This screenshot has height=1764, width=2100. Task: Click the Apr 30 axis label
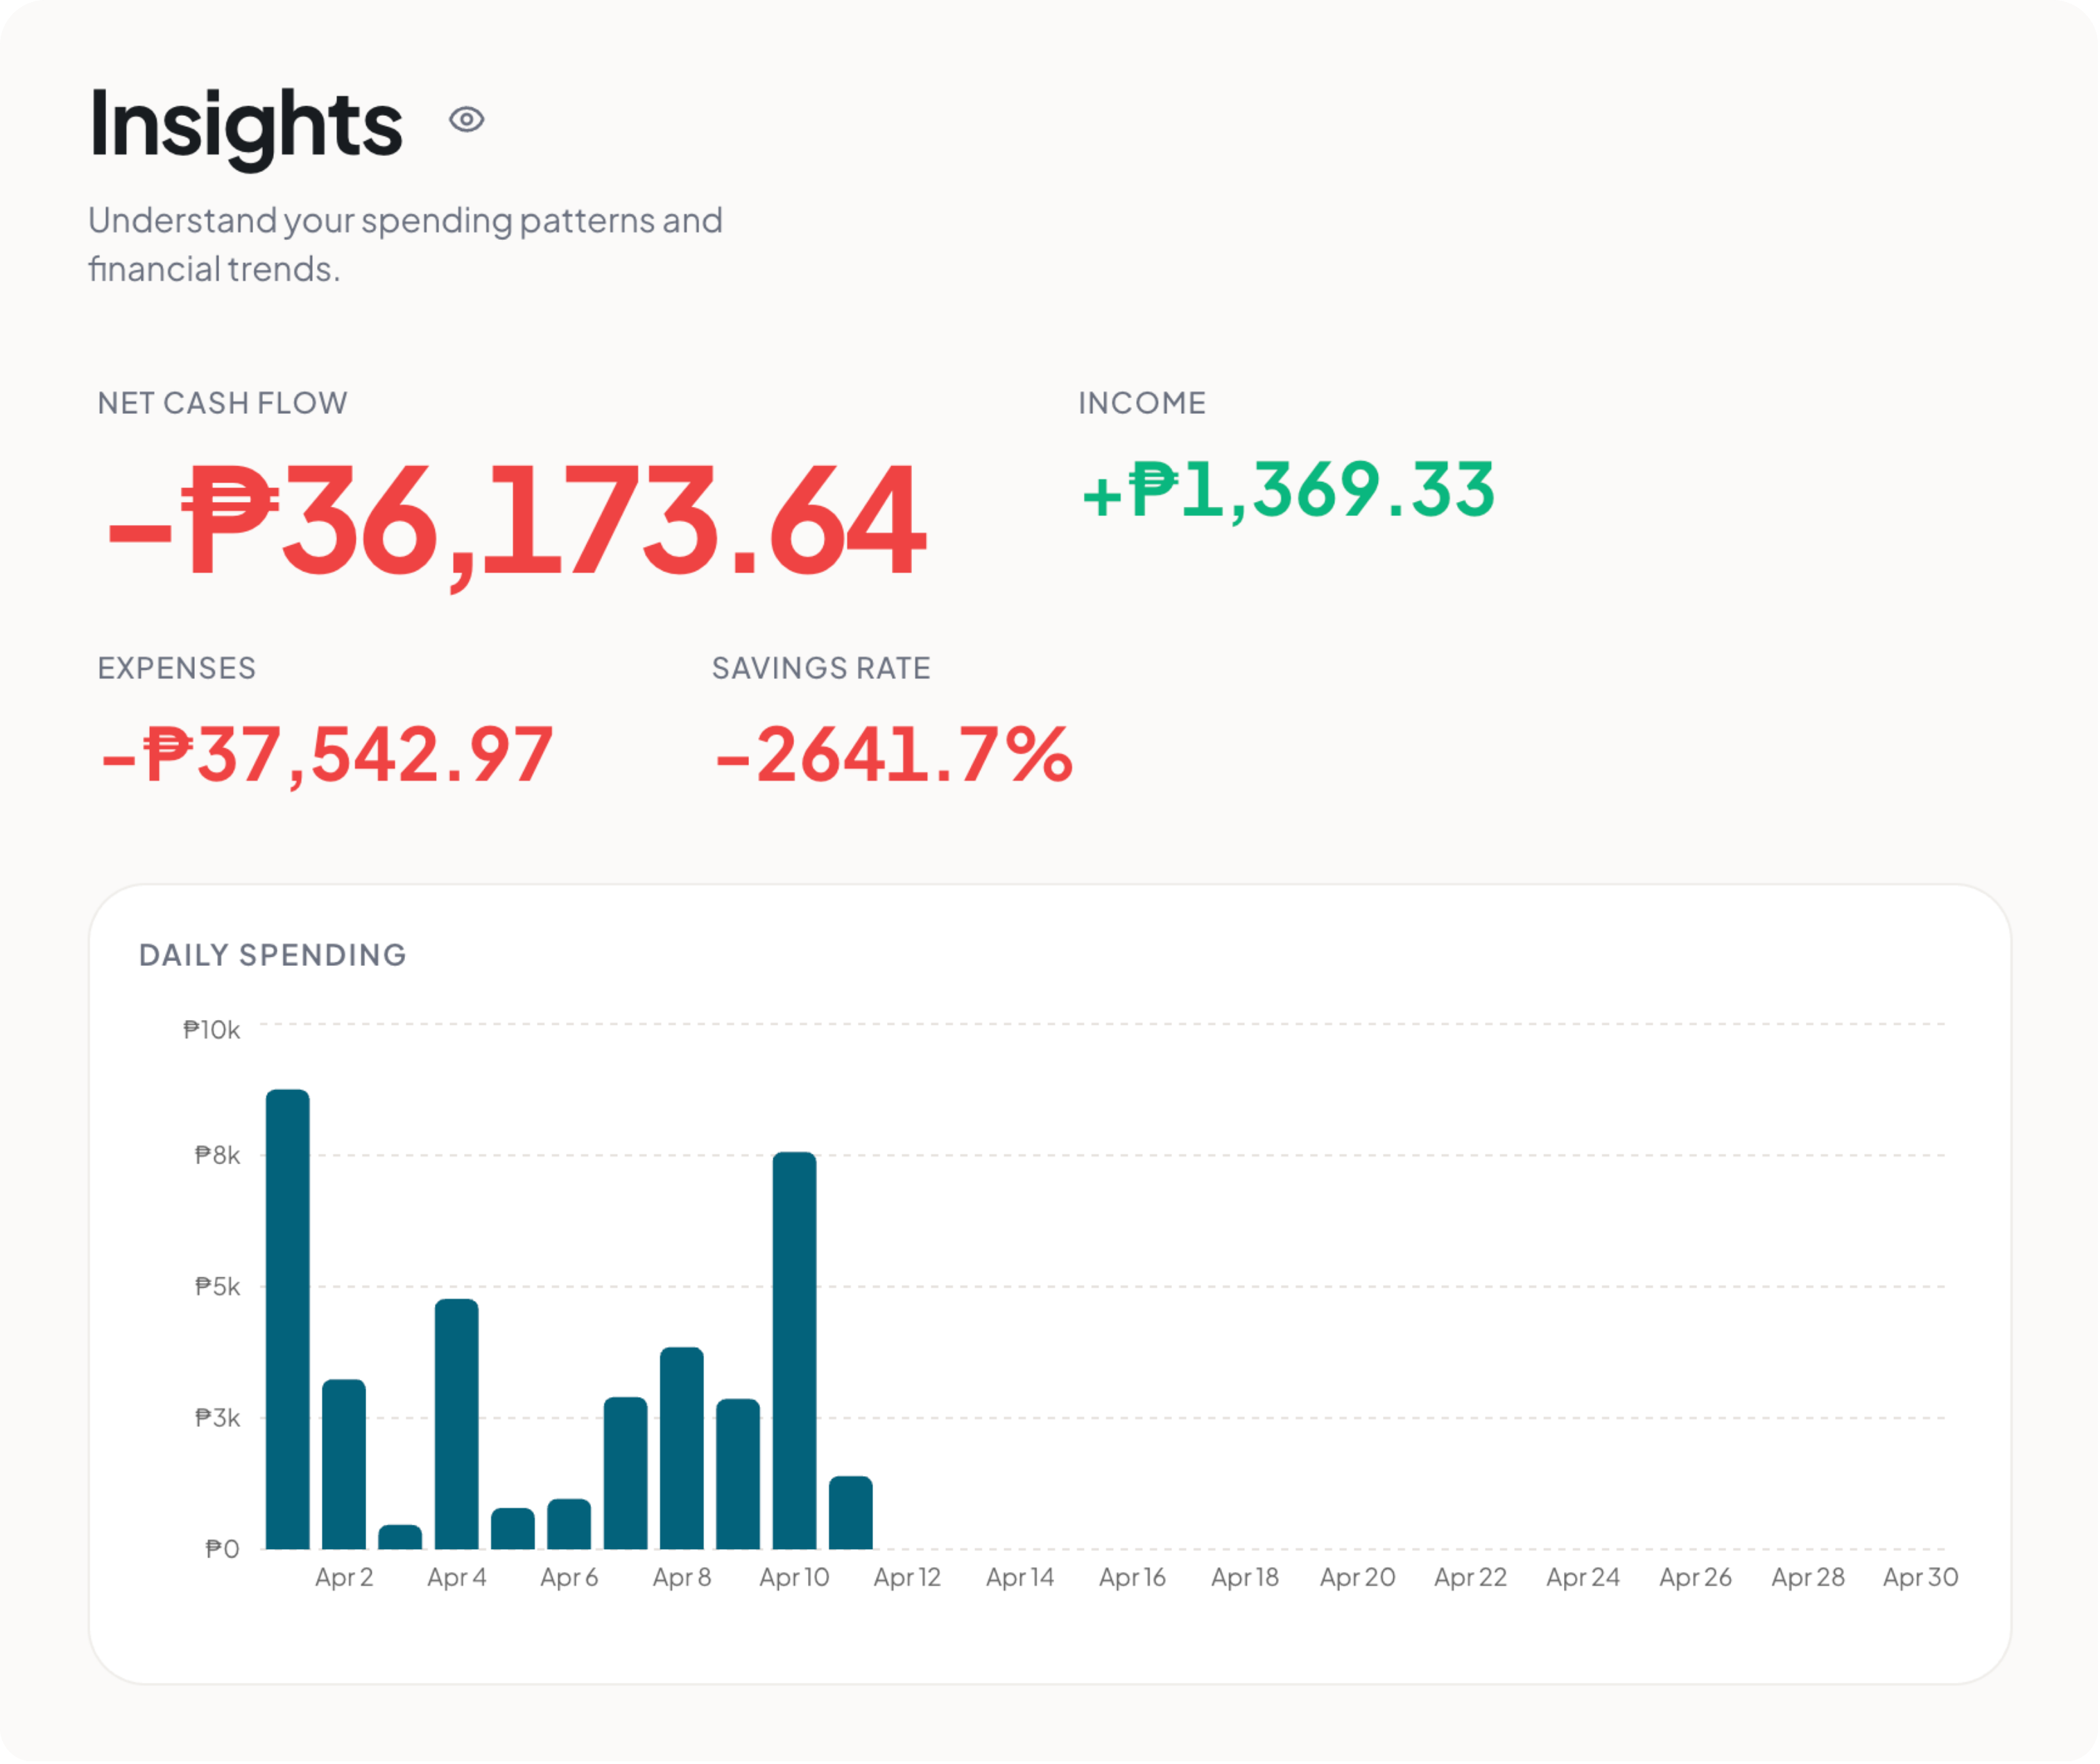tap(1920, 1577)
